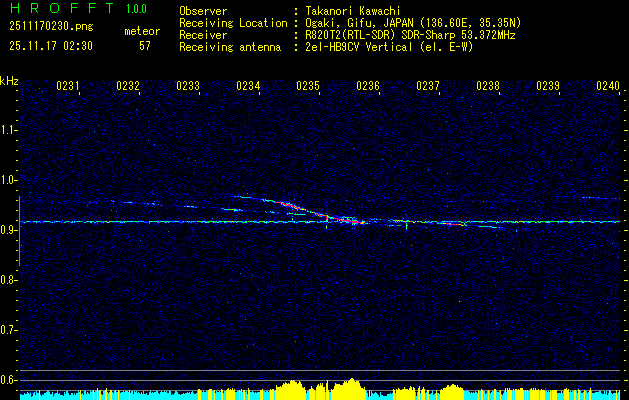The width and height of the screenshot is (629, 400).
Task: Click the kHz axis unit label
Action: pos(9,81)
